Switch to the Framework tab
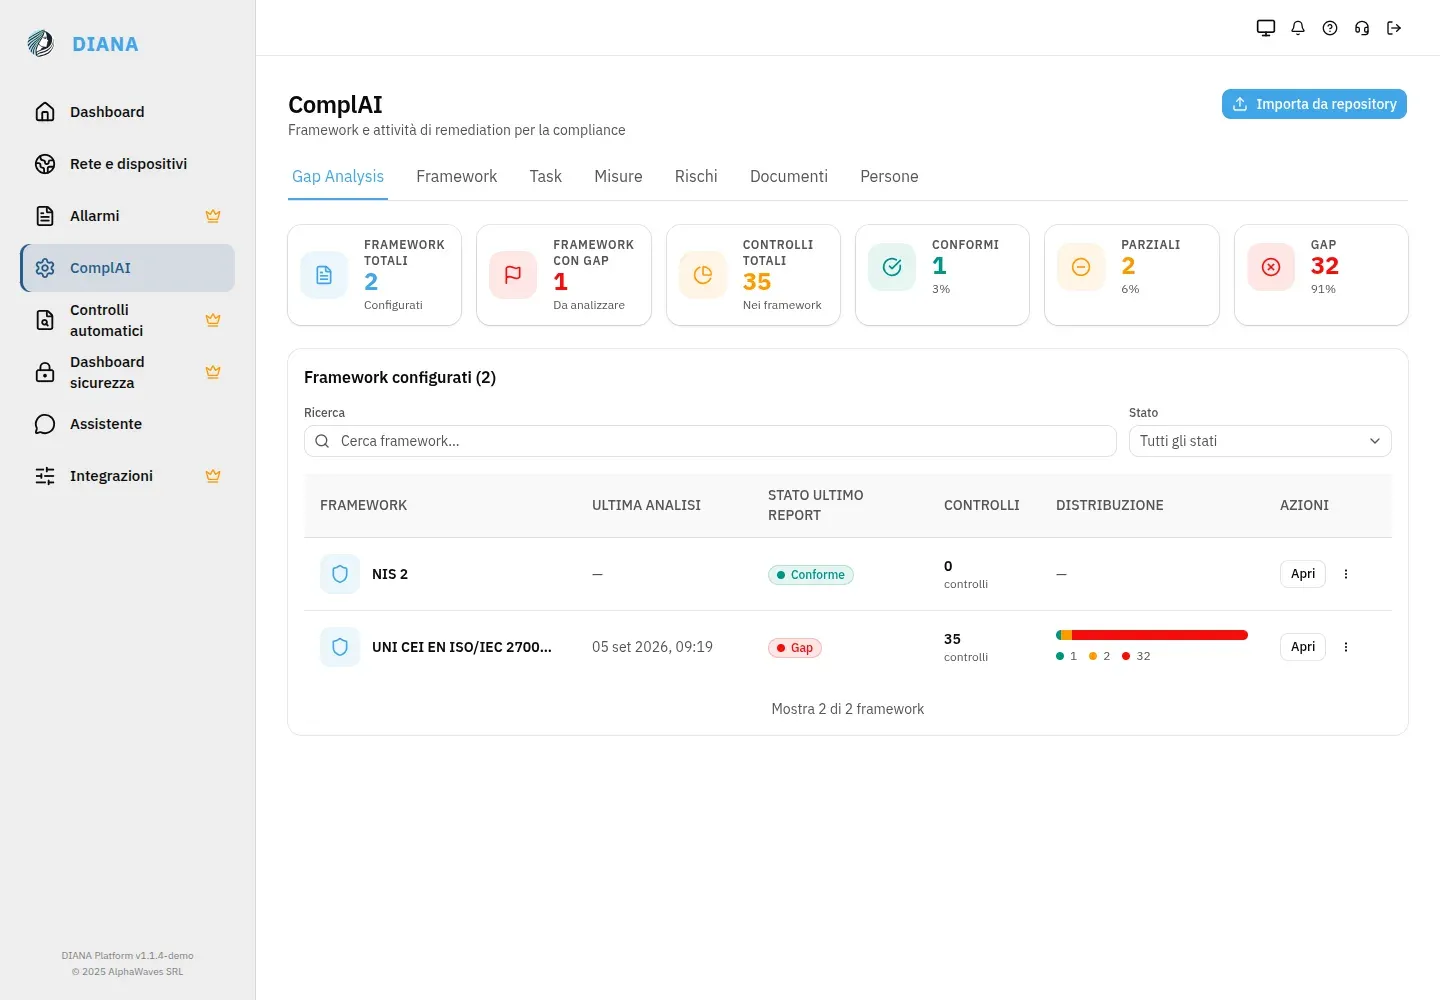This screenshot has width=1440, height=1000. click(x=456, y=177)
